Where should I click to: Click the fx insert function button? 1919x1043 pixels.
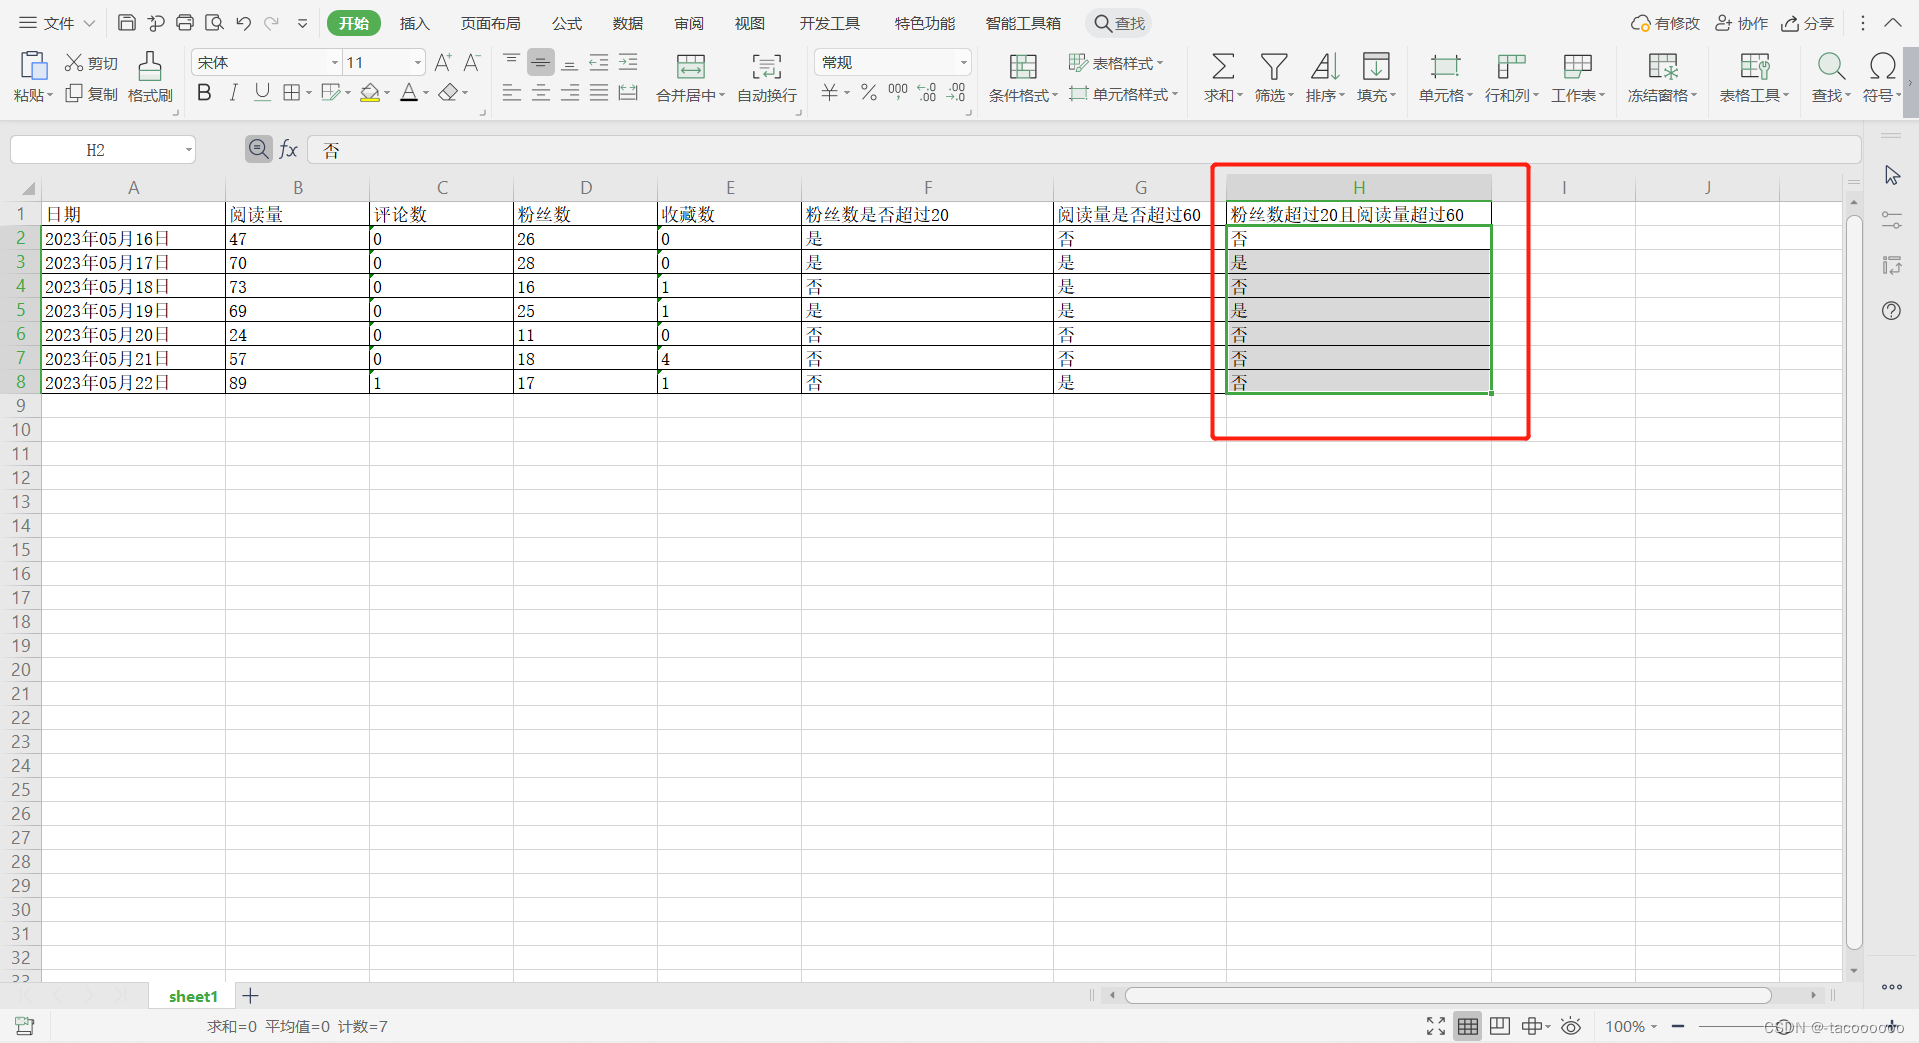click(289, 150)
